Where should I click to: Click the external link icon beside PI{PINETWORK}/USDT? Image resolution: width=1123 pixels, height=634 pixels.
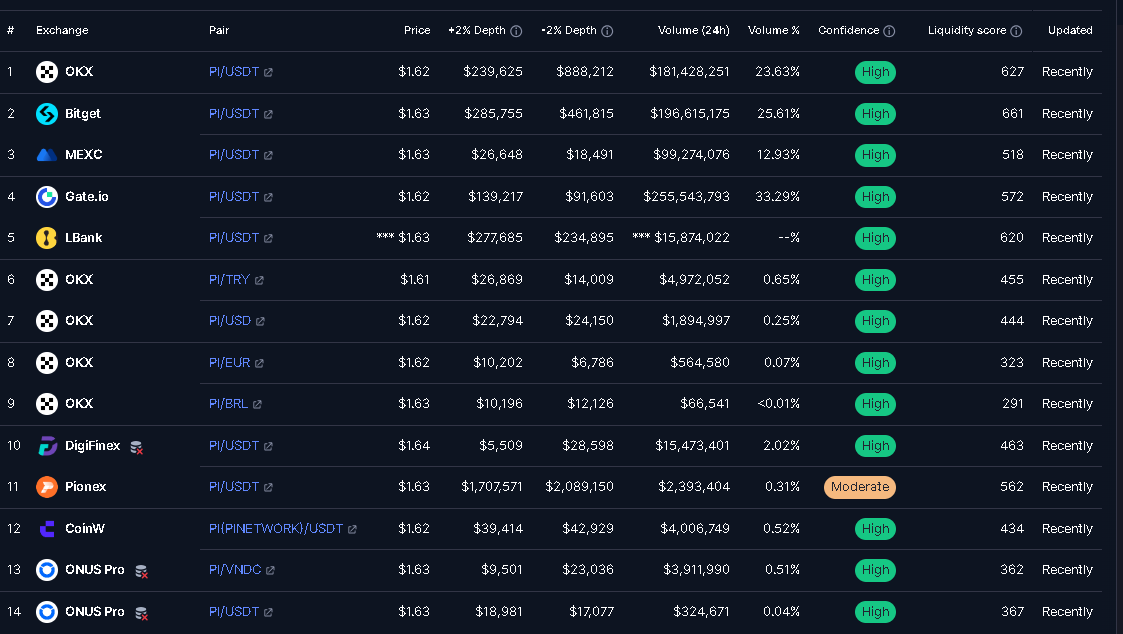pos(352,529)
